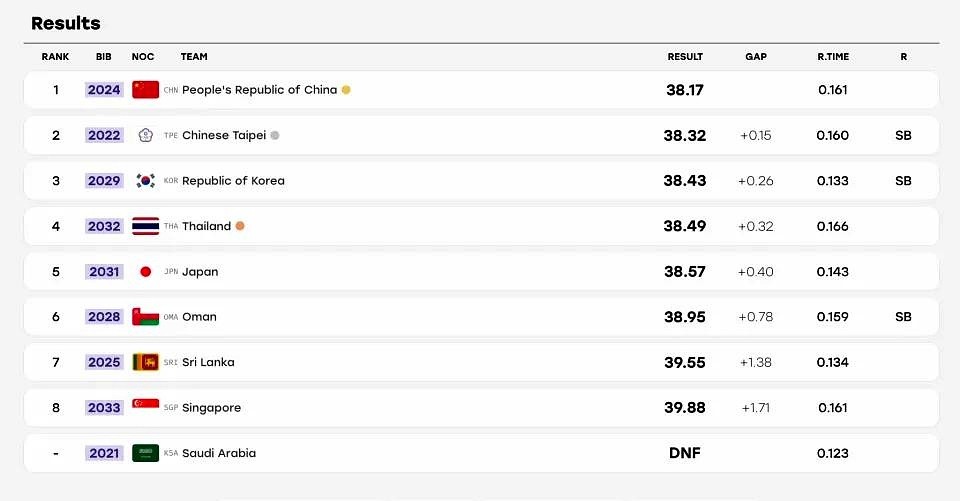Click the gold medal dot beside China
Image resolution: width=960 pixels, height=501 pixels.
pyautogui.click(x=346, y=89)
